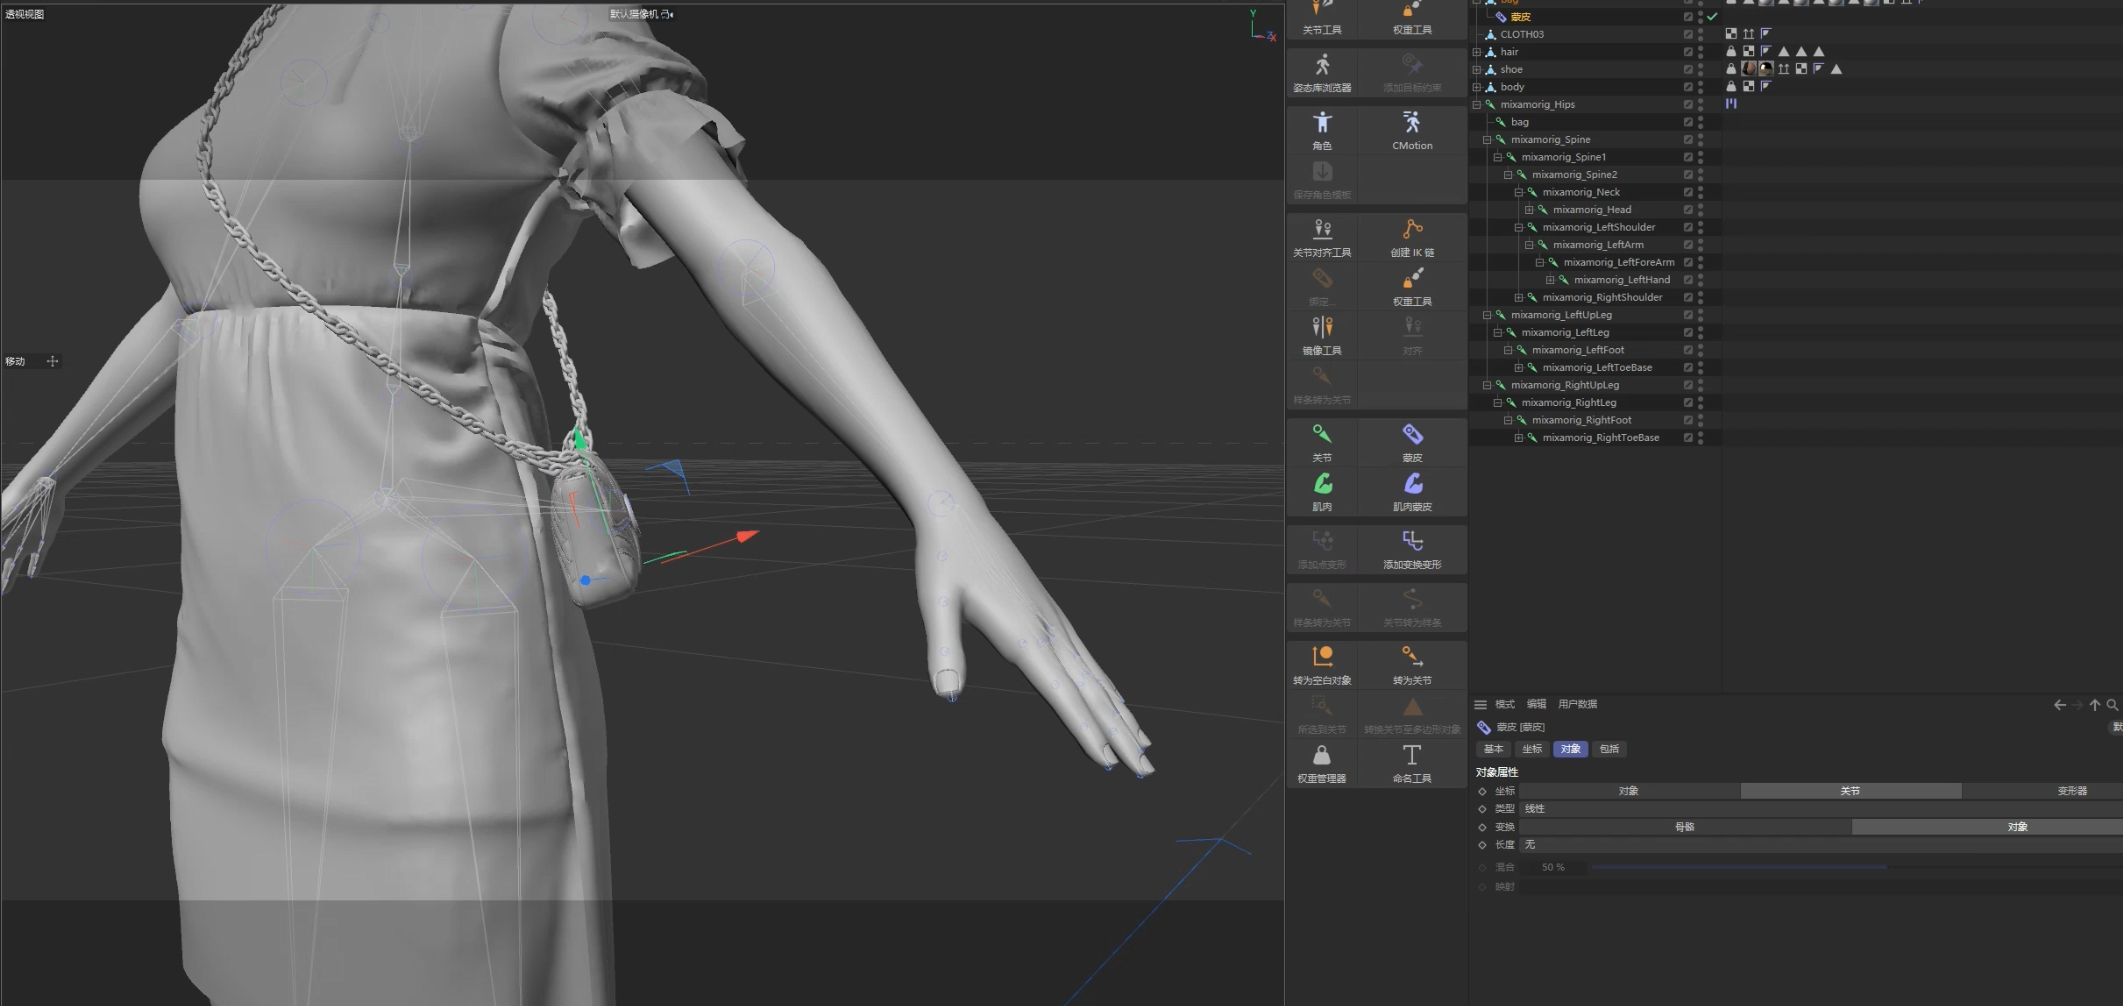The image size is (2123, 1006).
Task: Open the 姿态库浏览器 pose library browser
Action: coord(1322,73)
